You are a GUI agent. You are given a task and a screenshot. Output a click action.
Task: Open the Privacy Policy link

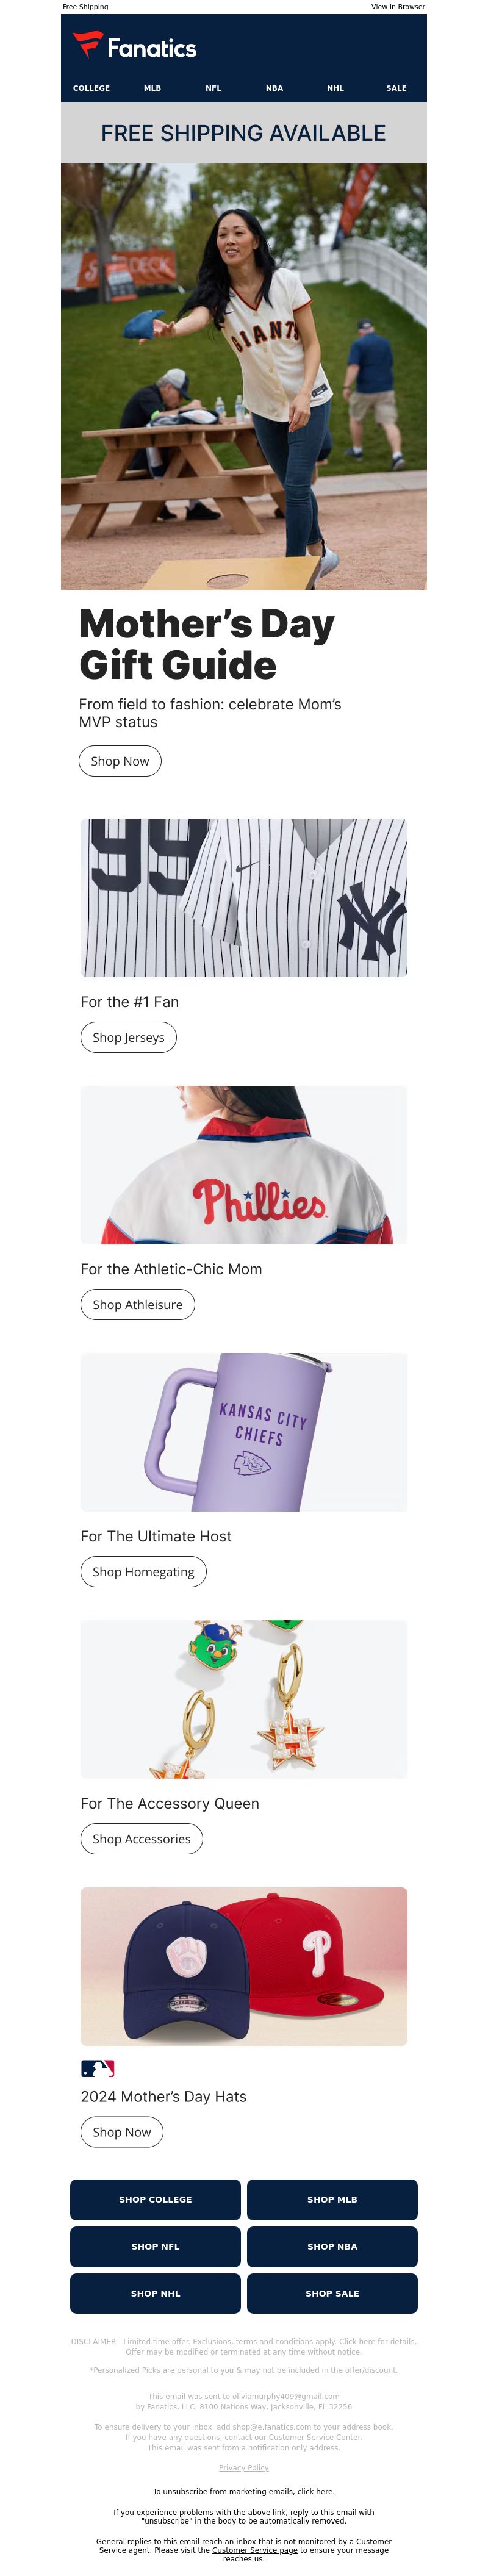tap(244, 2467)
